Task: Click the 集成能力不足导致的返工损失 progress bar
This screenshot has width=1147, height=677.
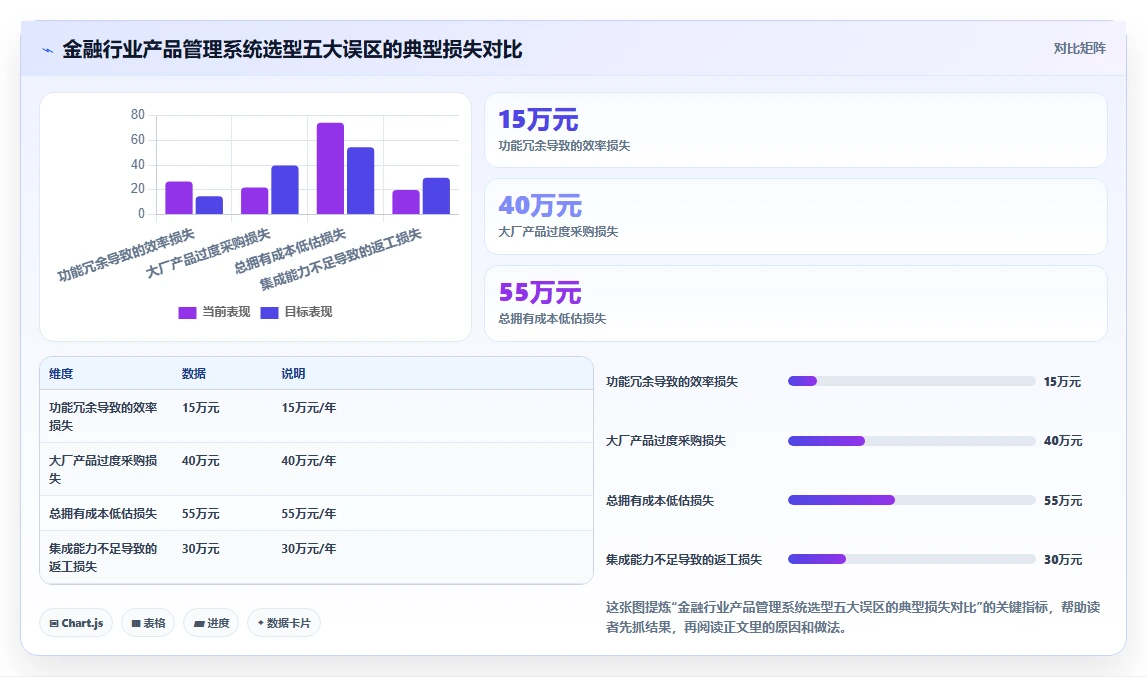Action: point(911,559)
